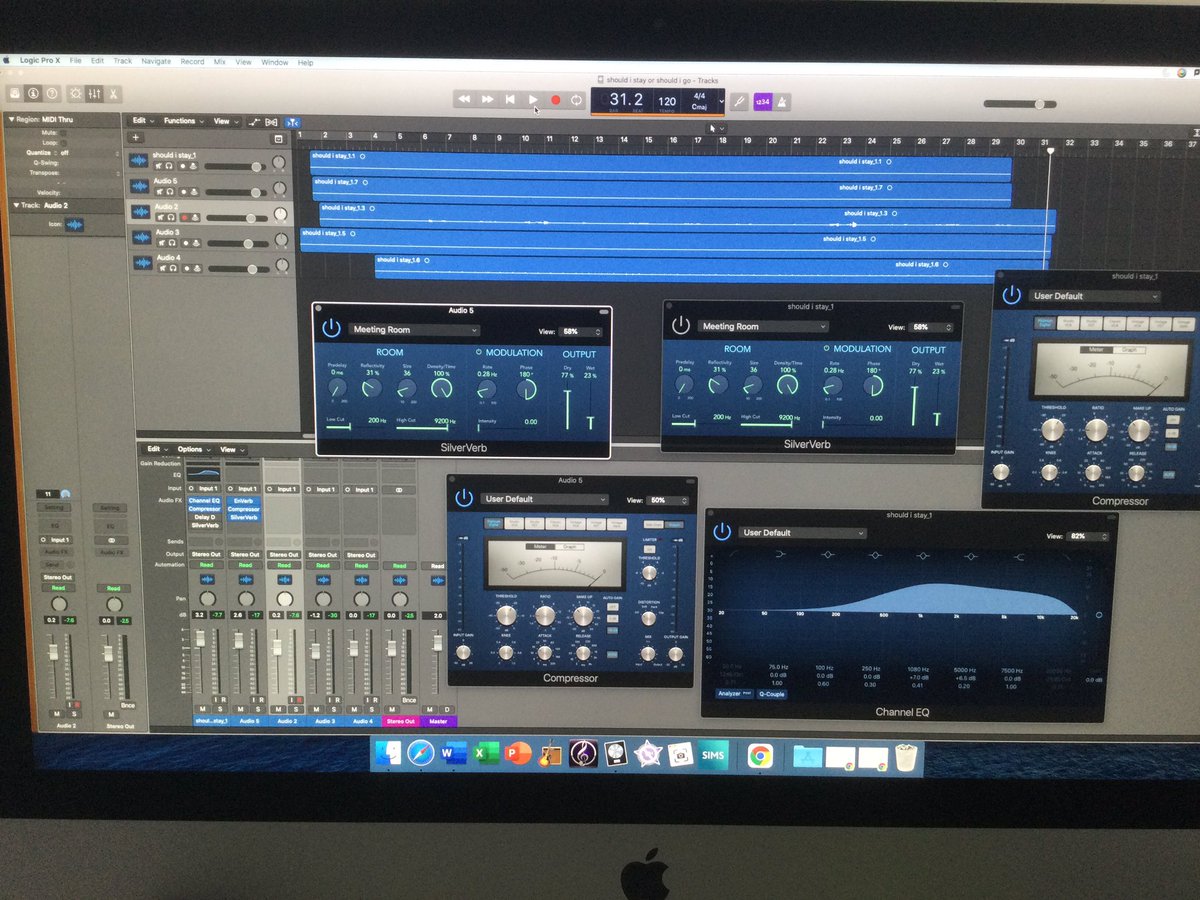Screen dimensions: 1200x900
Task: Toggle the metronome click button
Action: coord(782,101)
